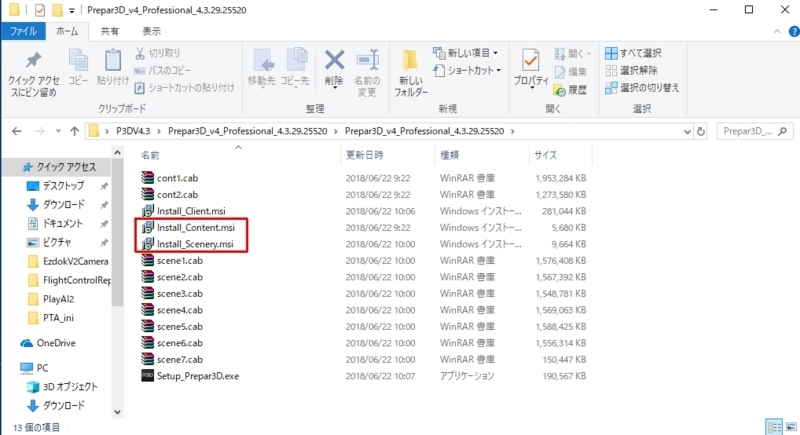Click the Delete (削除) X icon
The image size is (800, 435).
pos(334,61)
